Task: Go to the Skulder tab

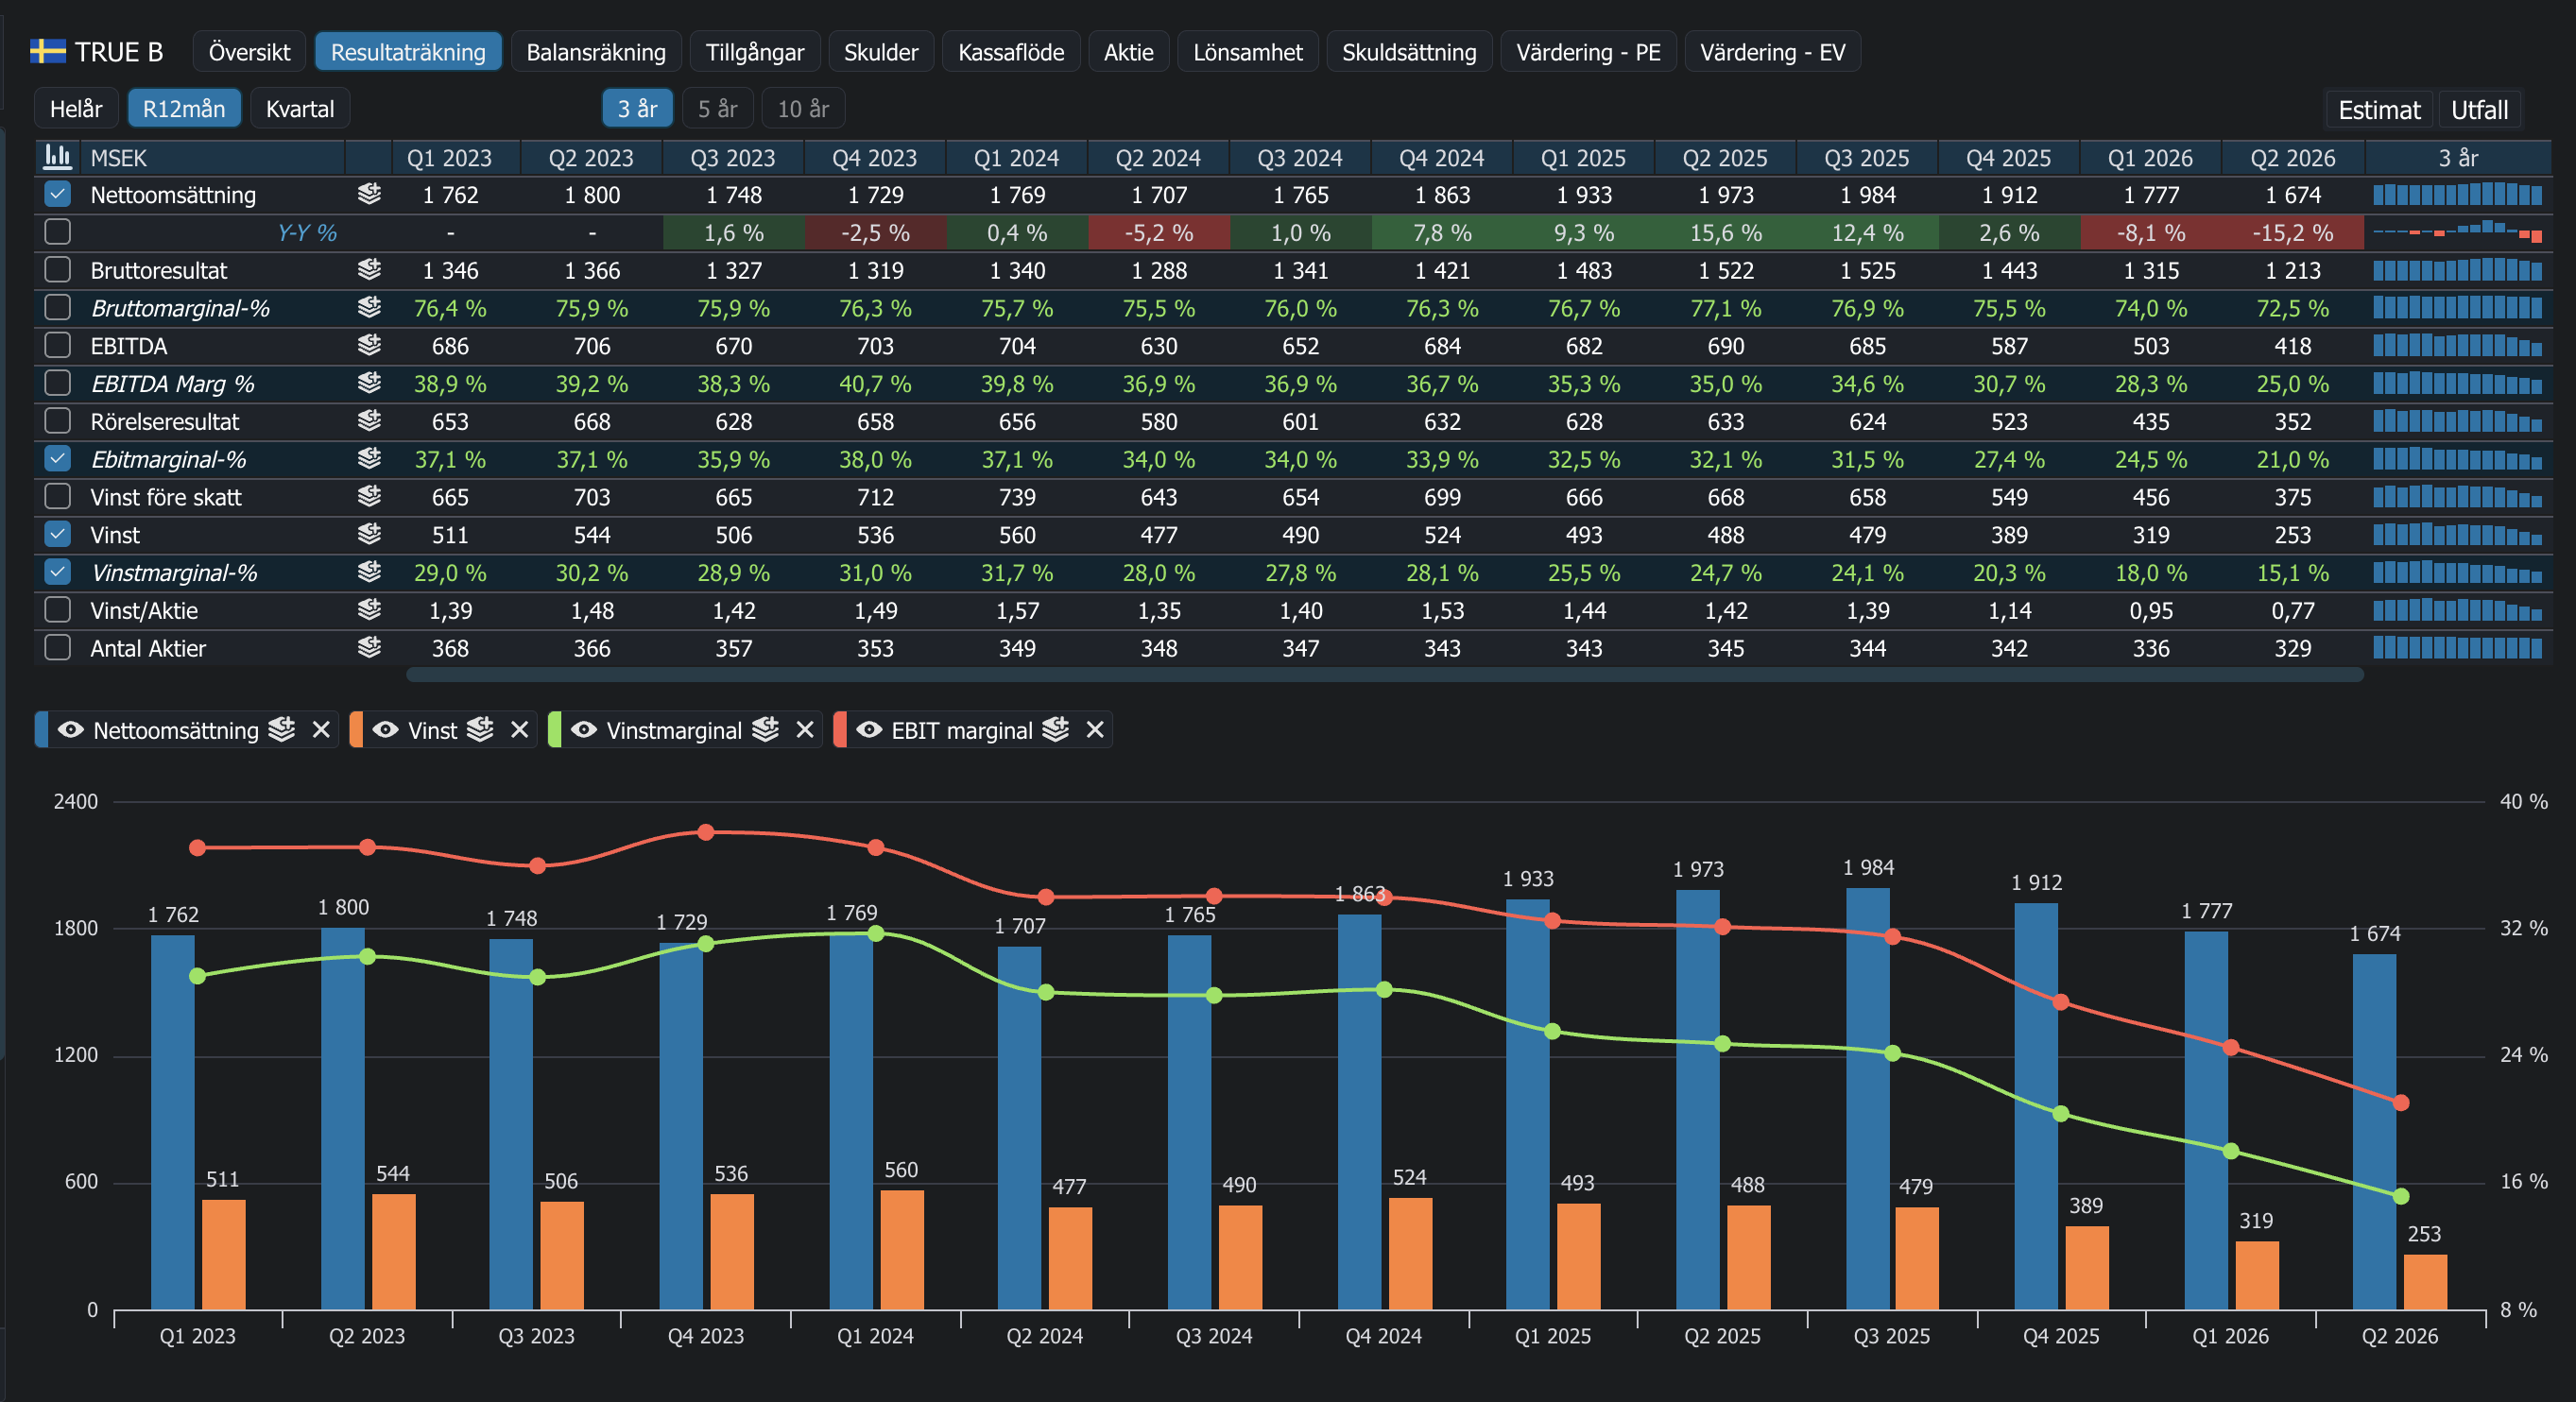Action: click(881, 52)
